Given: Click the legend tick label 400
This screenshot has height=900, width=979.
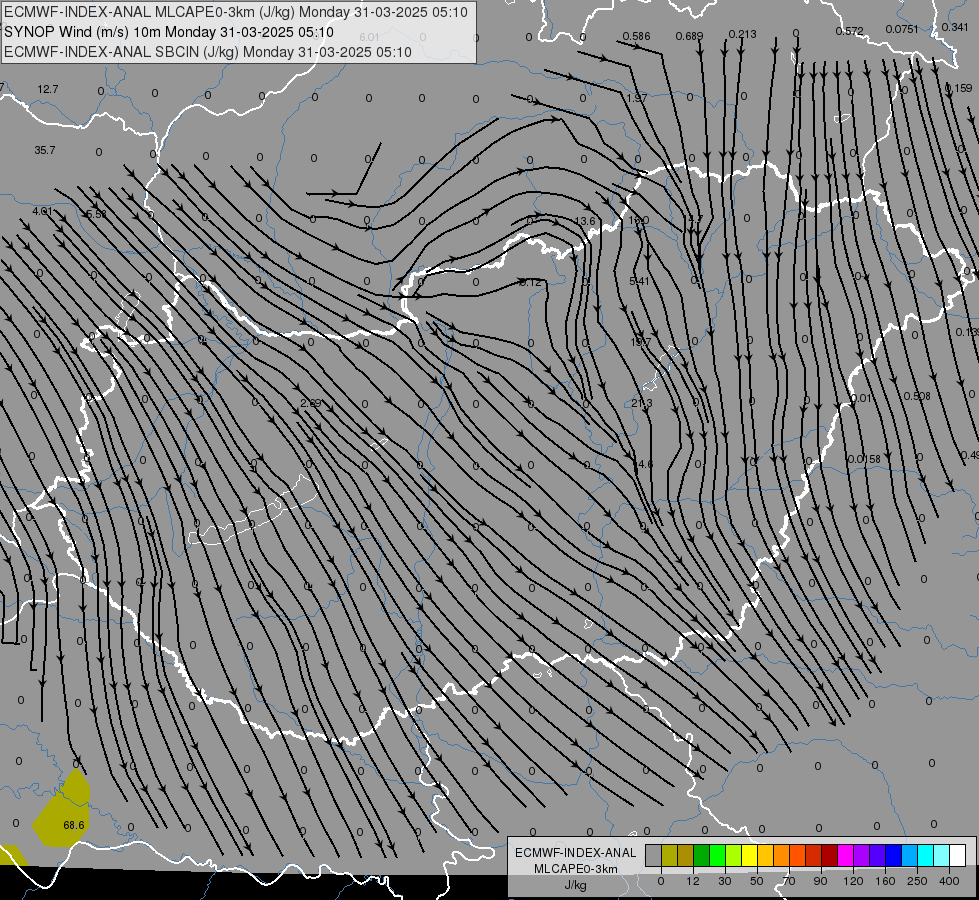Looking at the screenshot, I should click(x=949, y=881).
